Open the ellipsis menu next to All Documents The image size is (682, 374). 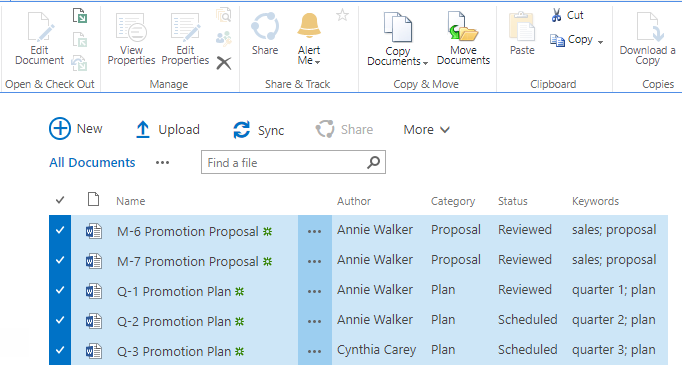tap(163, 163)
